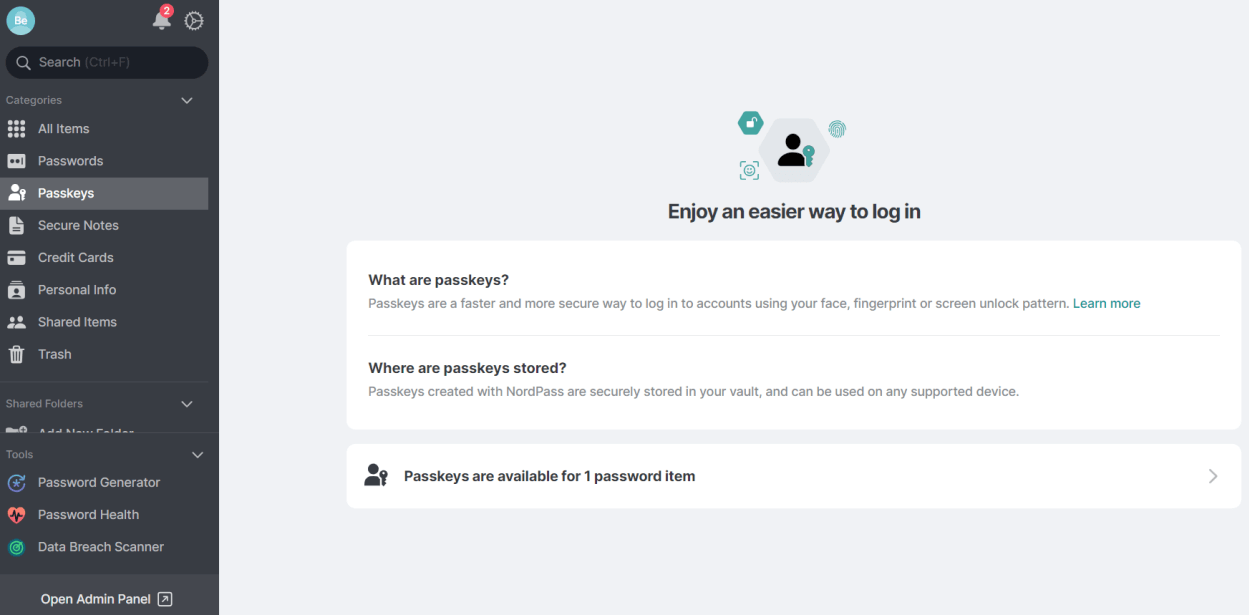Go to Shared Items
Screen dimensions: 1249x615
click(x=77, y=322)
